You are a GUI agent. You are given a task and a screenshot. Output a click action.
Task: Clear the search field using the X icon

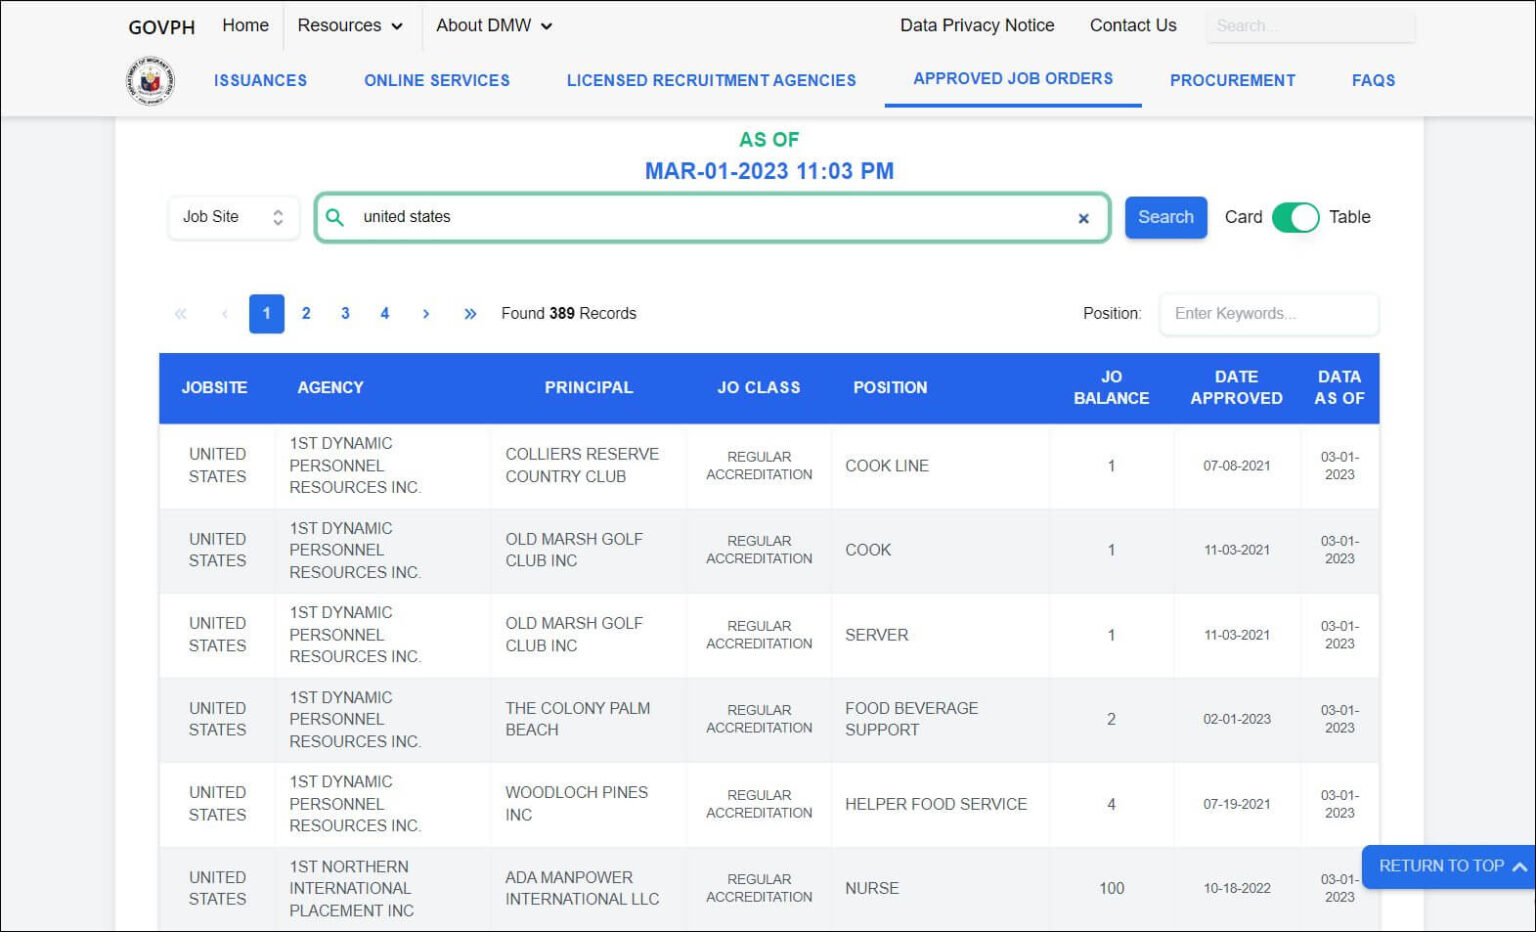[x=1084, y=217]
